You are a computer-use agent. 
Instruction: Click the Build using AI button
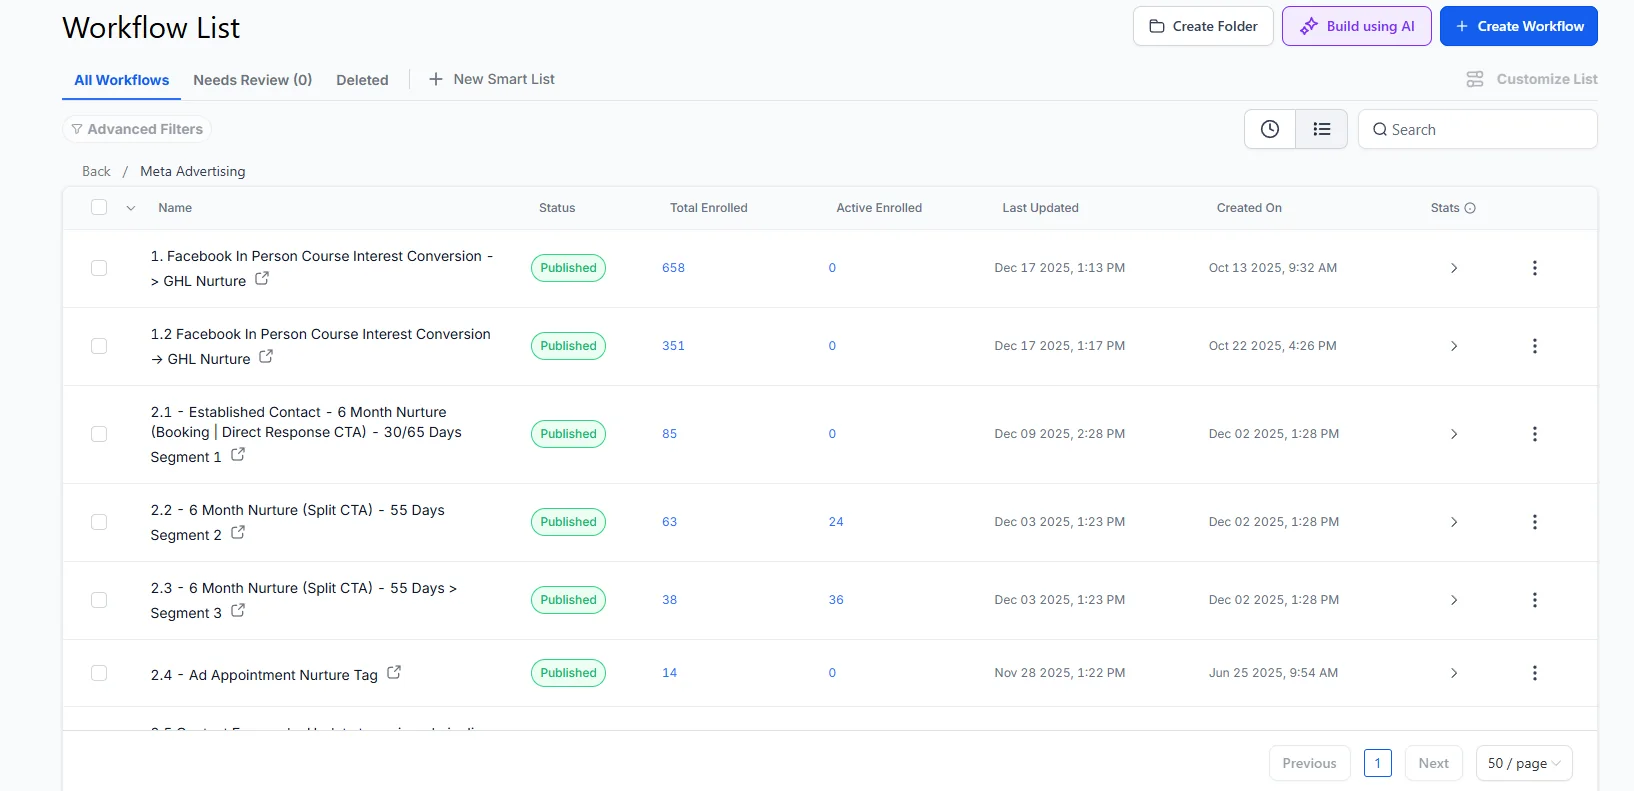coord(1357,26)
